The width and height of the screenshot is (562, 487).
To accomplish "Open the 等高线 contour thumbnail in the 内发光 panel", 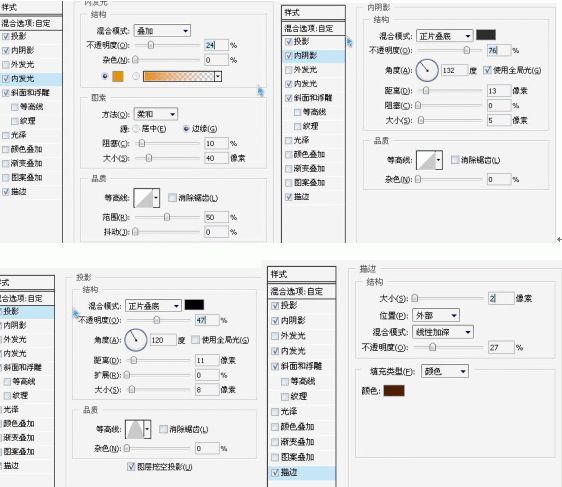I will click(143, 197).
